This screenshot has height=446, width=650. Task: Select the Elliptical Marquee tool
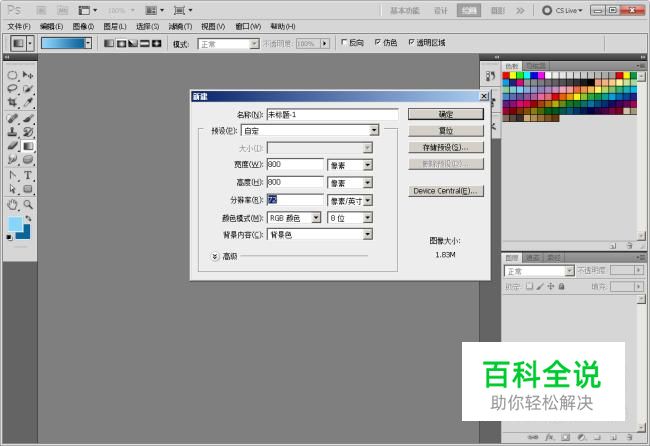[x=12, y=75]
